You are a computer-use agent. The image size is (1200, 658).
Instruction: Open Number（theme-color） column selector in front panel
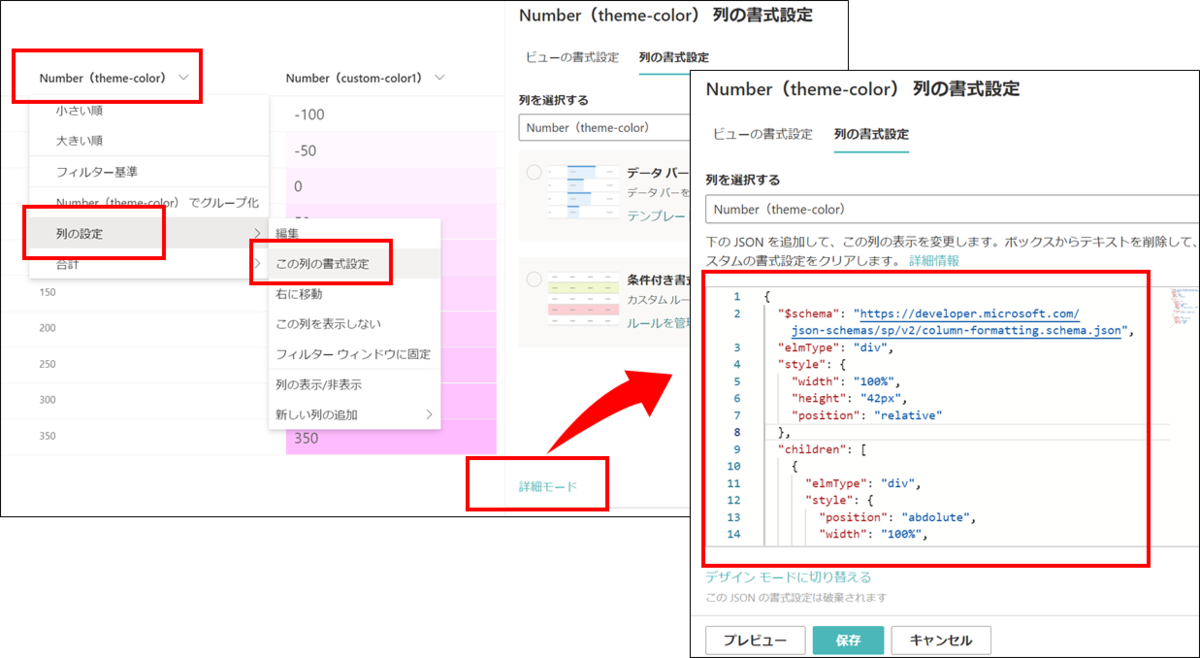pos(952,209)
